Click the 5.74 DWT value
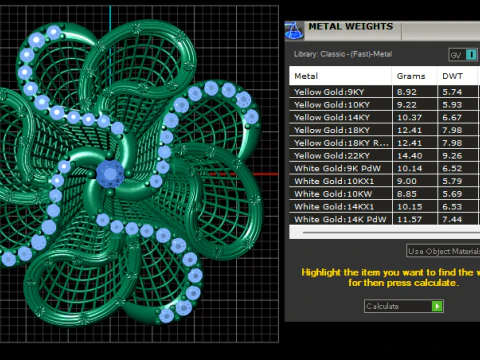Viewport: 480px width, 360px height. [452, 92]
